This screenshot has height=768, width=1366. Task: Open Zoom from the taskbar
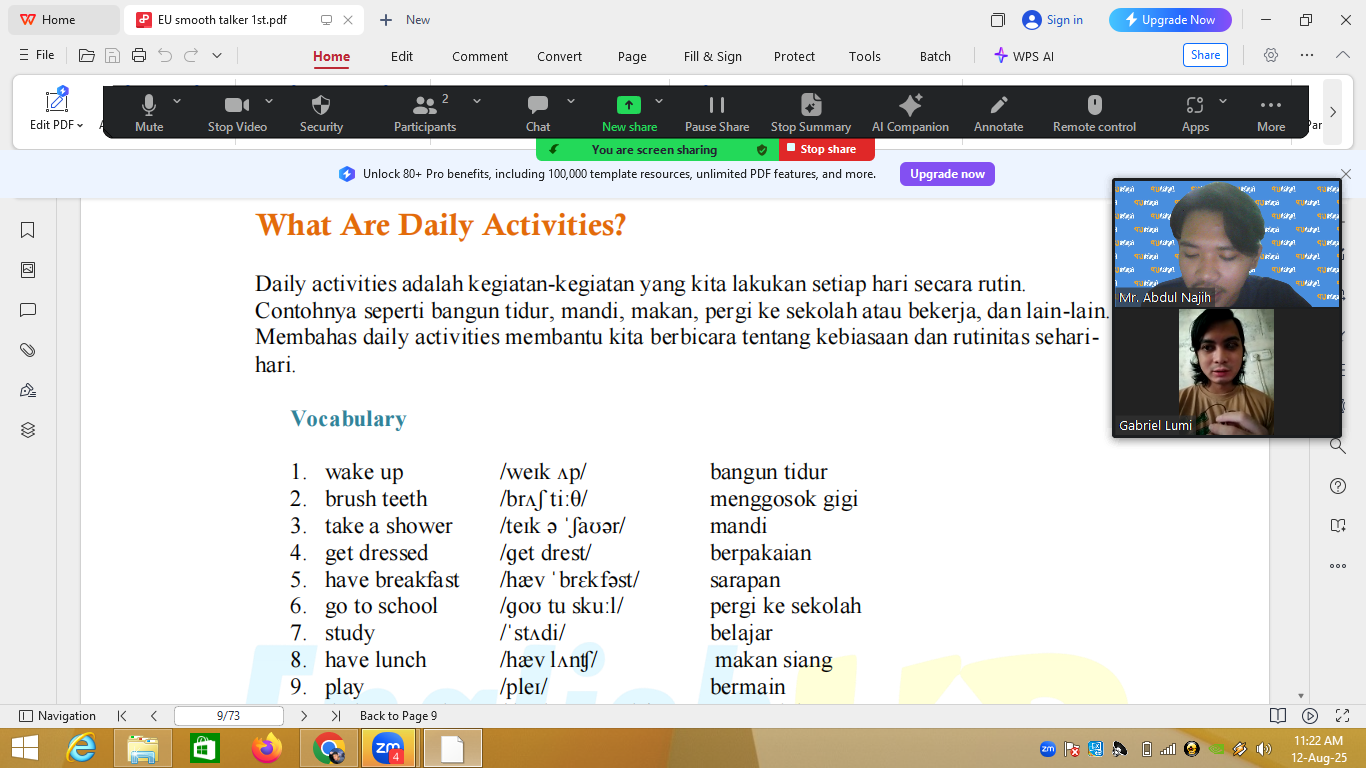[x=388, y=748]
